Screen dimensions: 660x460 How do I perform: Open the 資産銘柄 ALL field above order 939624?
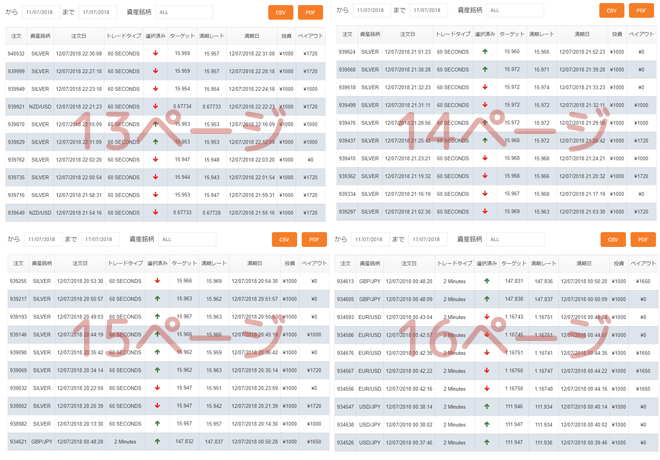515,10
